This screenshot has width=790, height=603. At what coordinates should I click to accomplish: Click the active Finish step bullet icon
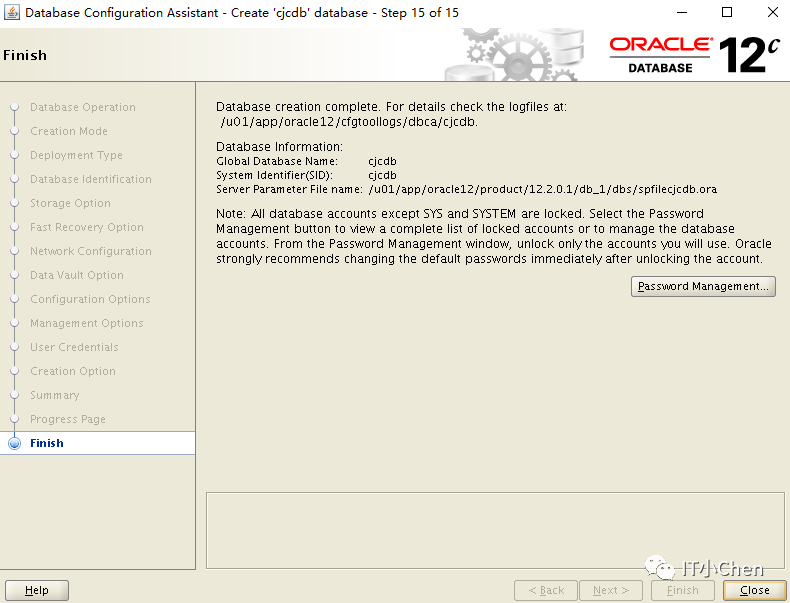coord(15,443)
